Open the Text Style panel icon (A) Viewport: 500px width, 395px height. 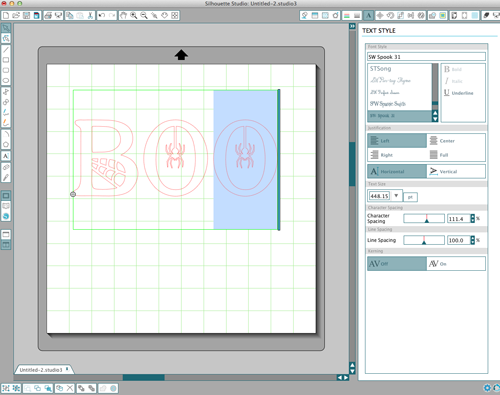[368, 15]
